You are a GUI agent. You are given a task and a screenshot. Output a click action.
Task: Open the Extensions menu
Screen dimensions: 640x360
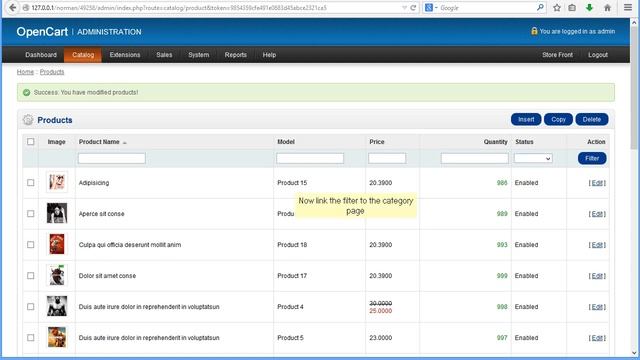(x=125, y=55)
